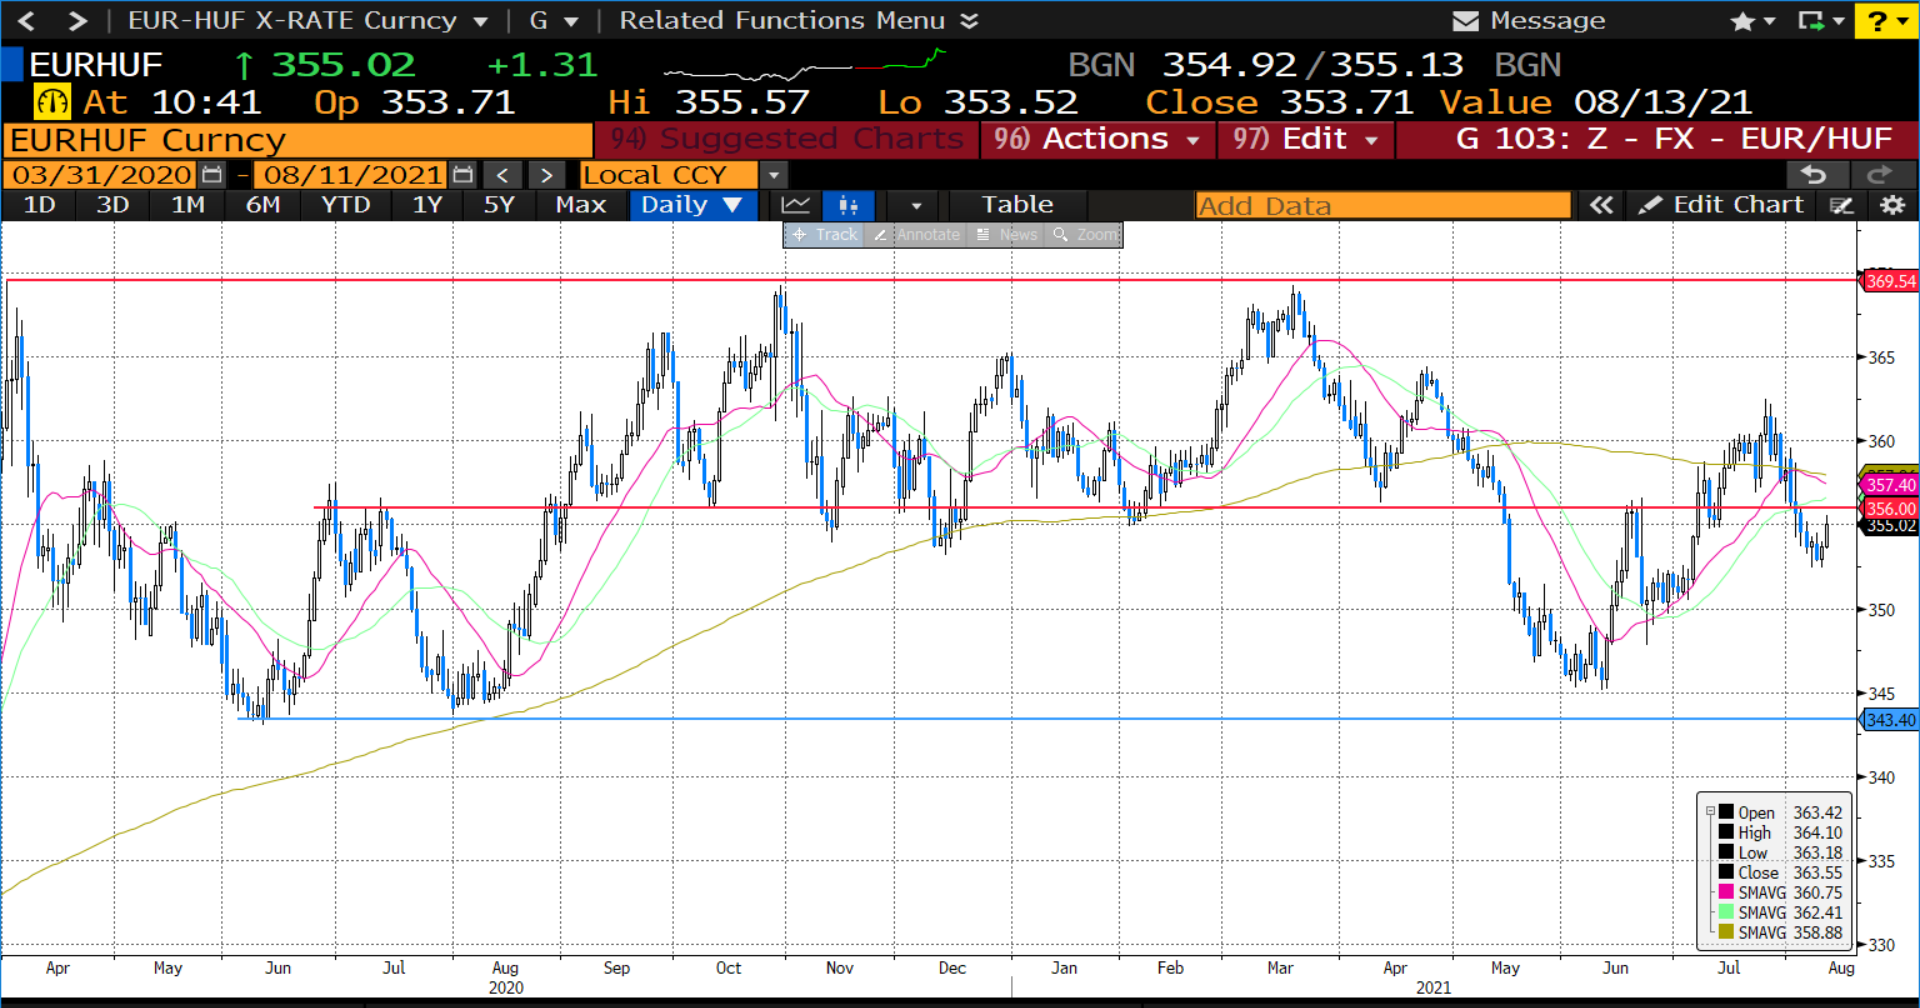Open the Local CCY currency dropdown

(773, 175)
